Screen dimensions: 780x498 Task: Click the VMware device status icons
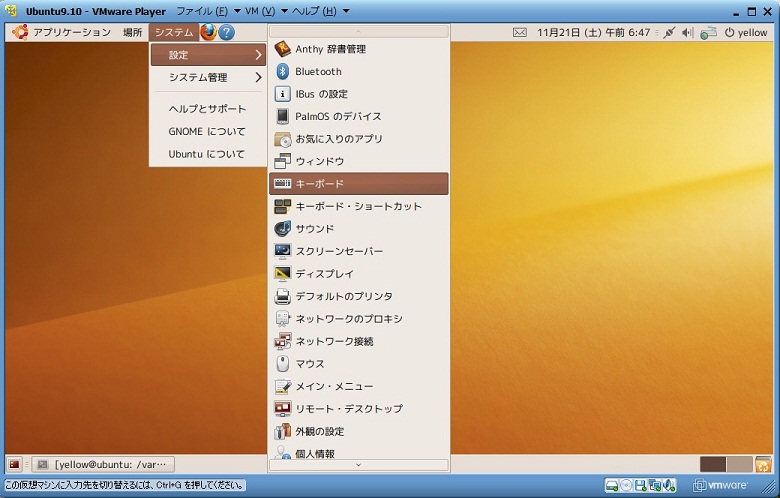[x=641, y=485]
